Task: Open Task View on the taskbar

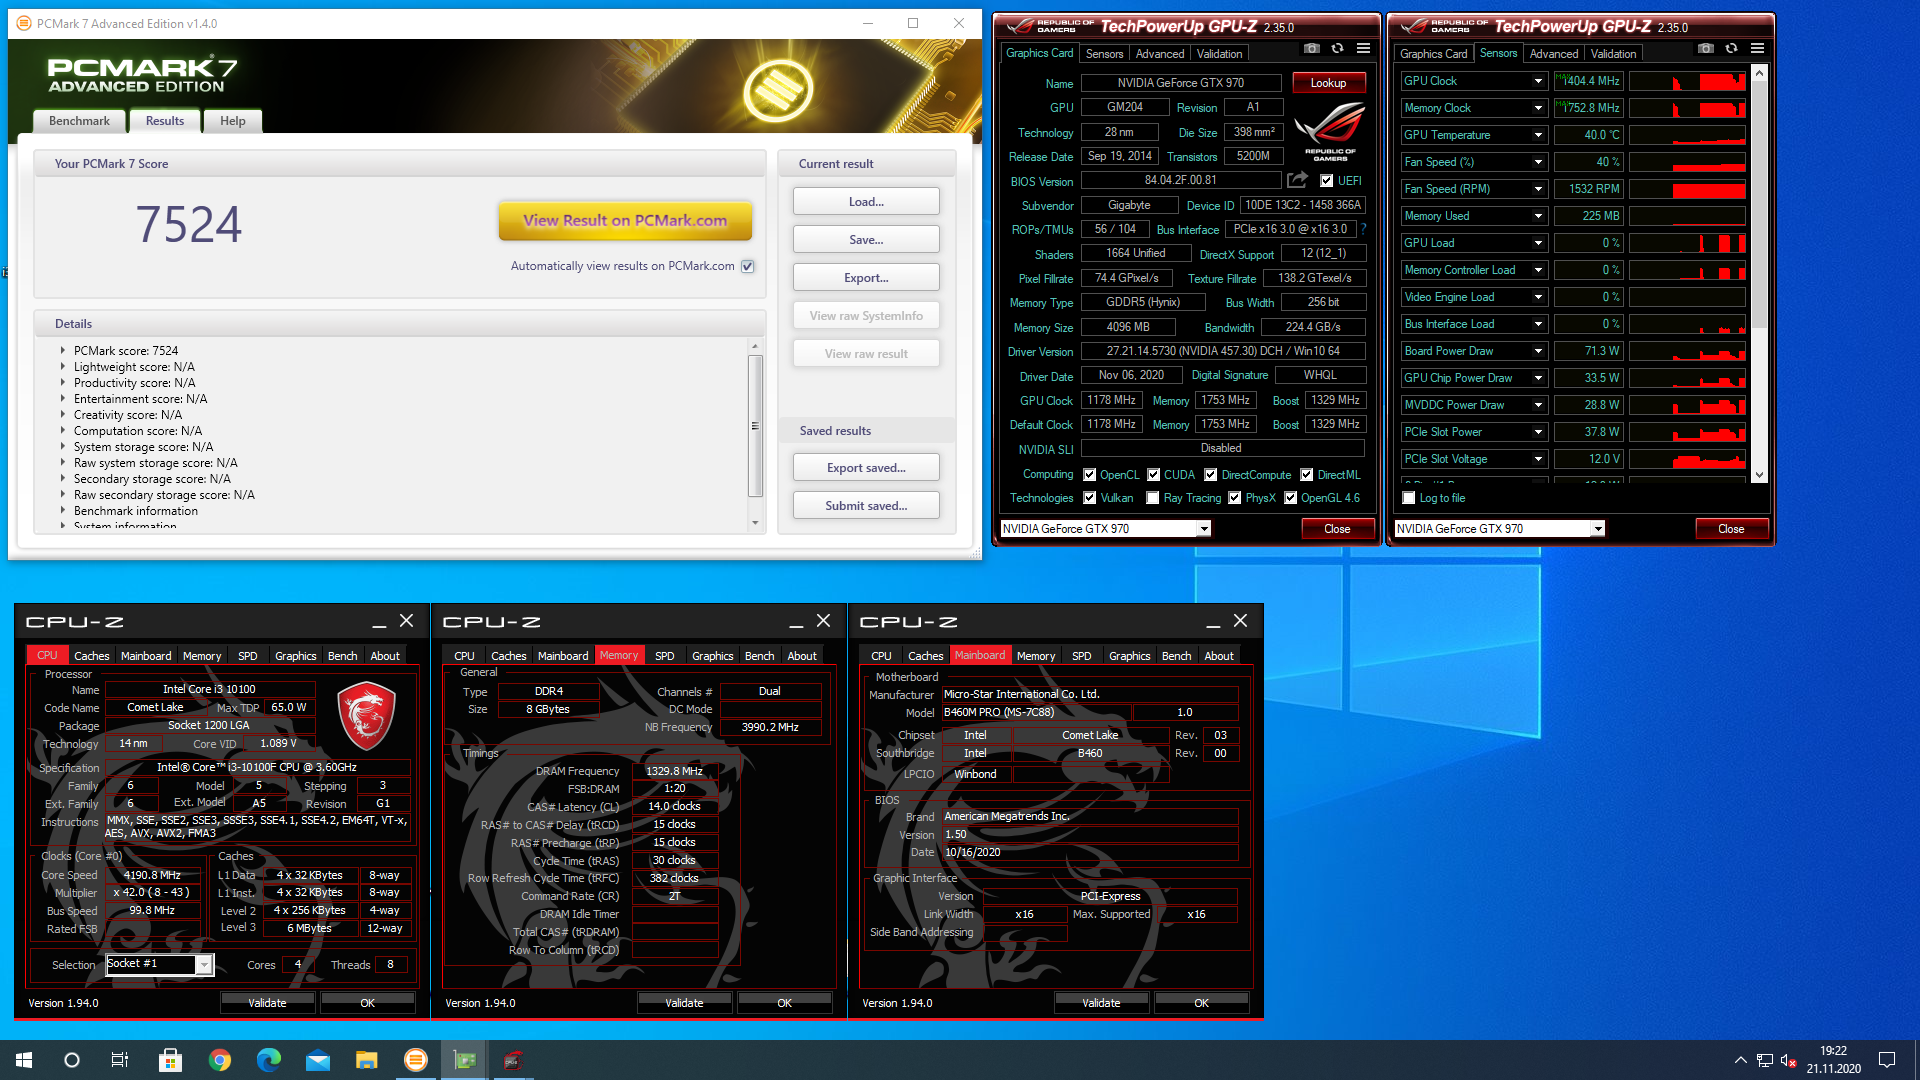Action: pyautogui.click(x=120, y=1060)
